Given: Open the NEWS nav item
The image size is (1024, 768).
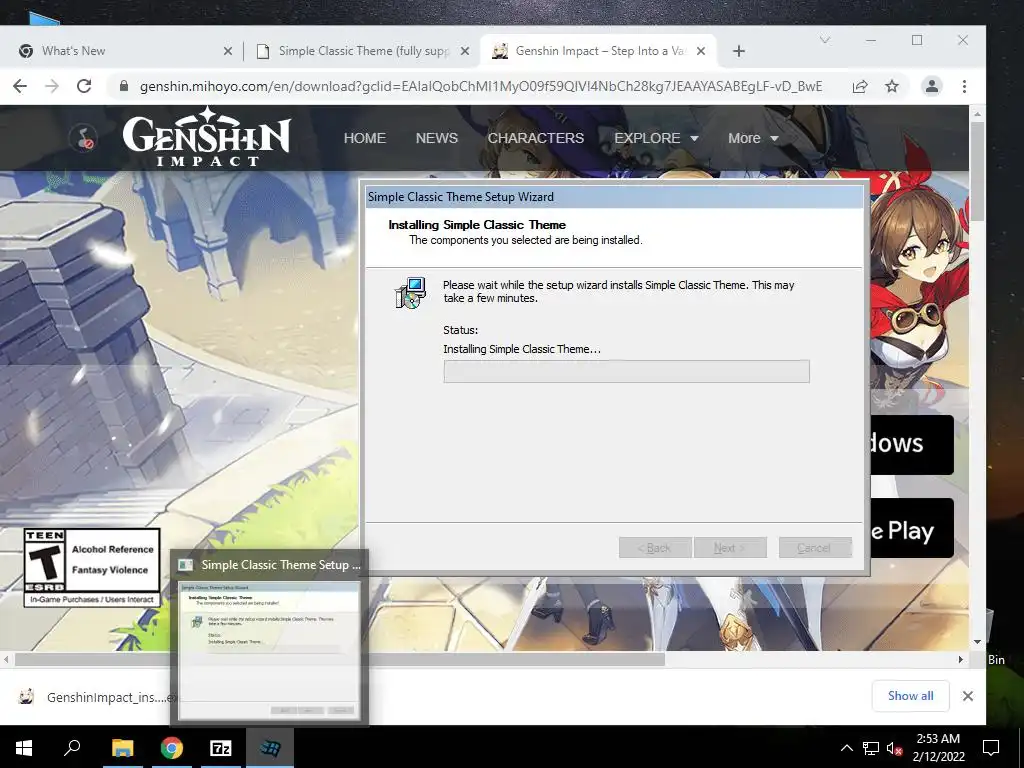Looking at the screenshot, I should (437, 138).
